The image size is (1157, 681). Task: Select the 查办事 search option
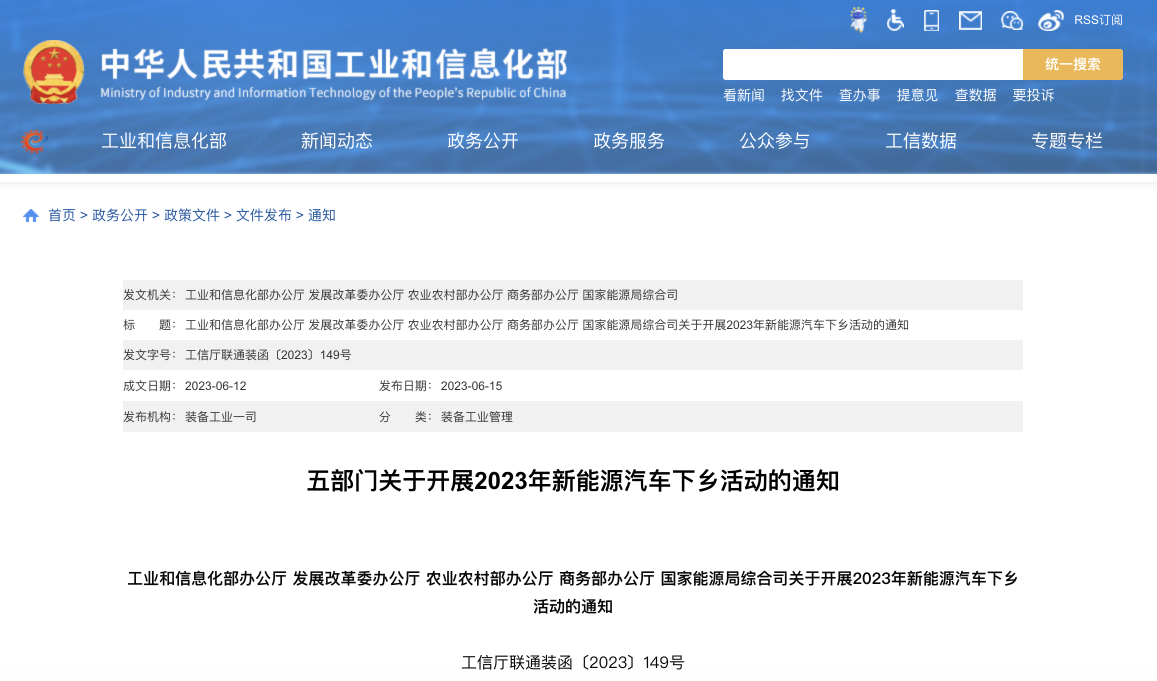860,95
